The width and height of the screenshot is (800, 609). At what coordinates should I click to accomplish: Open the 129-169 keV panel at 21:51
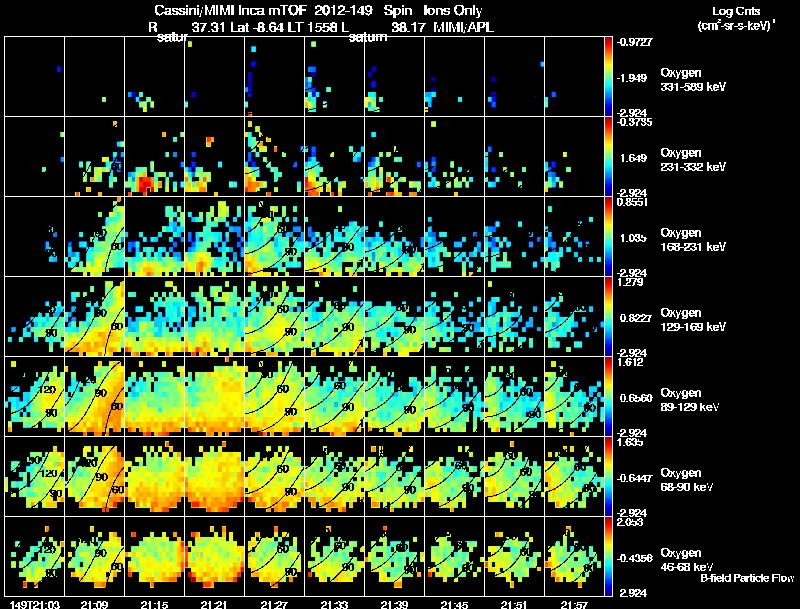(514, 317)
